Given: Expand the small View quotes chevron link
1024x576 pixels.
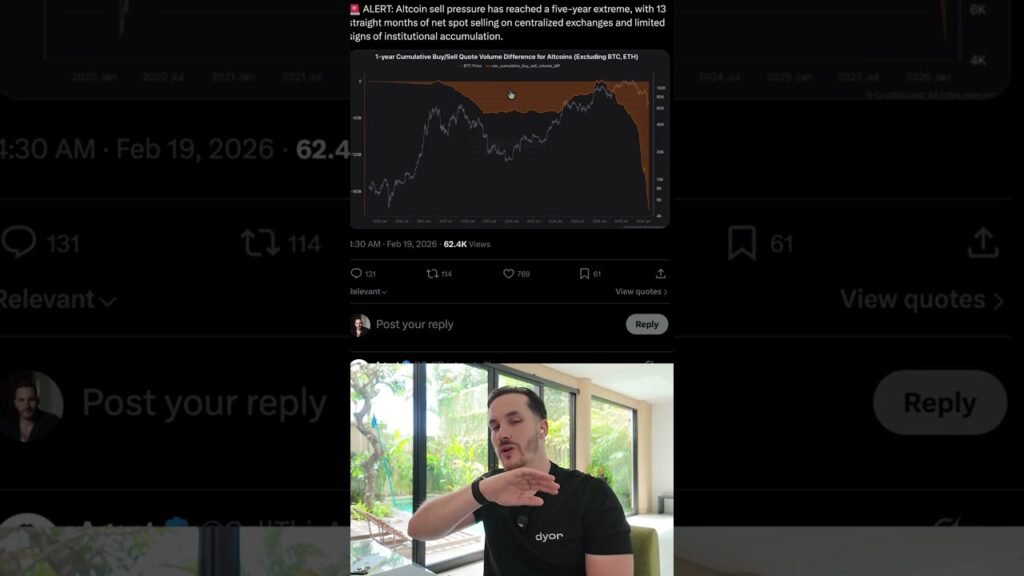Looking at the screenshot, I should pos(641,292).
